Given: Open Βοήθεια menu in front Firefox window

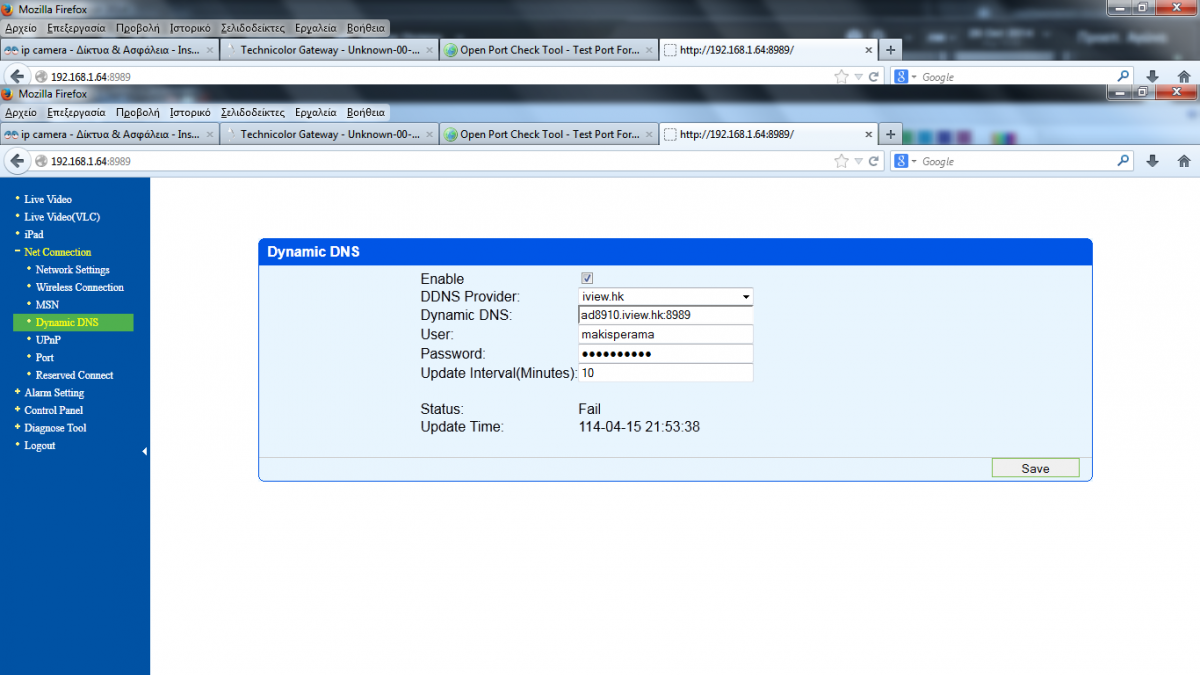Looking at the screenshot, I should [x=366, y=113].
